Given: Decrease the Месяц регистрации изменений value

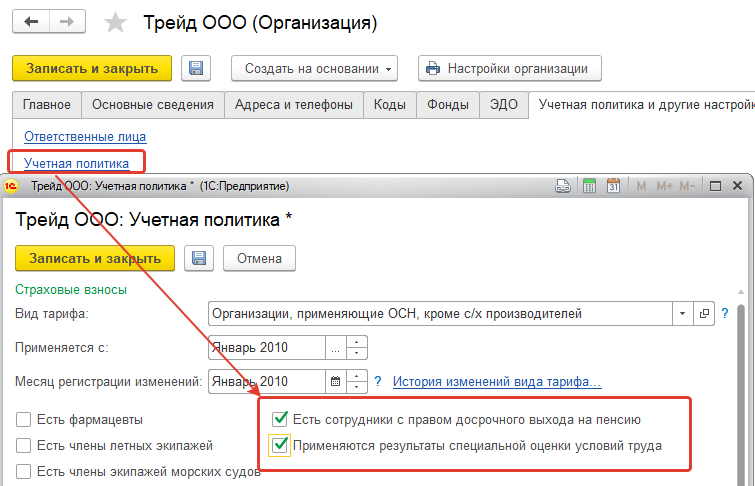Looking at the screenshot, I should [x=357, y=387].
